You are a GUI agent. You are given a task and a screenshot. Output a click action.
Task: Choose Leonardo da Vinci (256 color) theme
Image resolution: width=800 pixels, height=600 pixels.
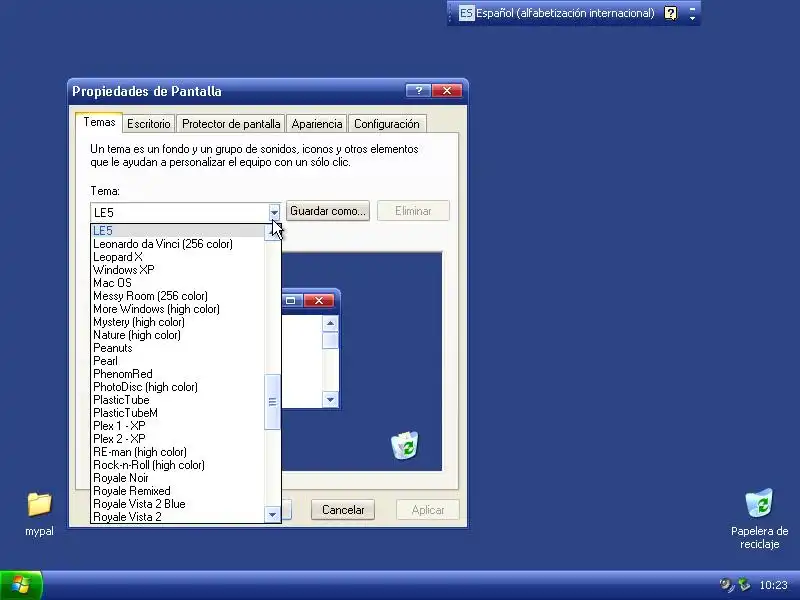click(178, 244)
